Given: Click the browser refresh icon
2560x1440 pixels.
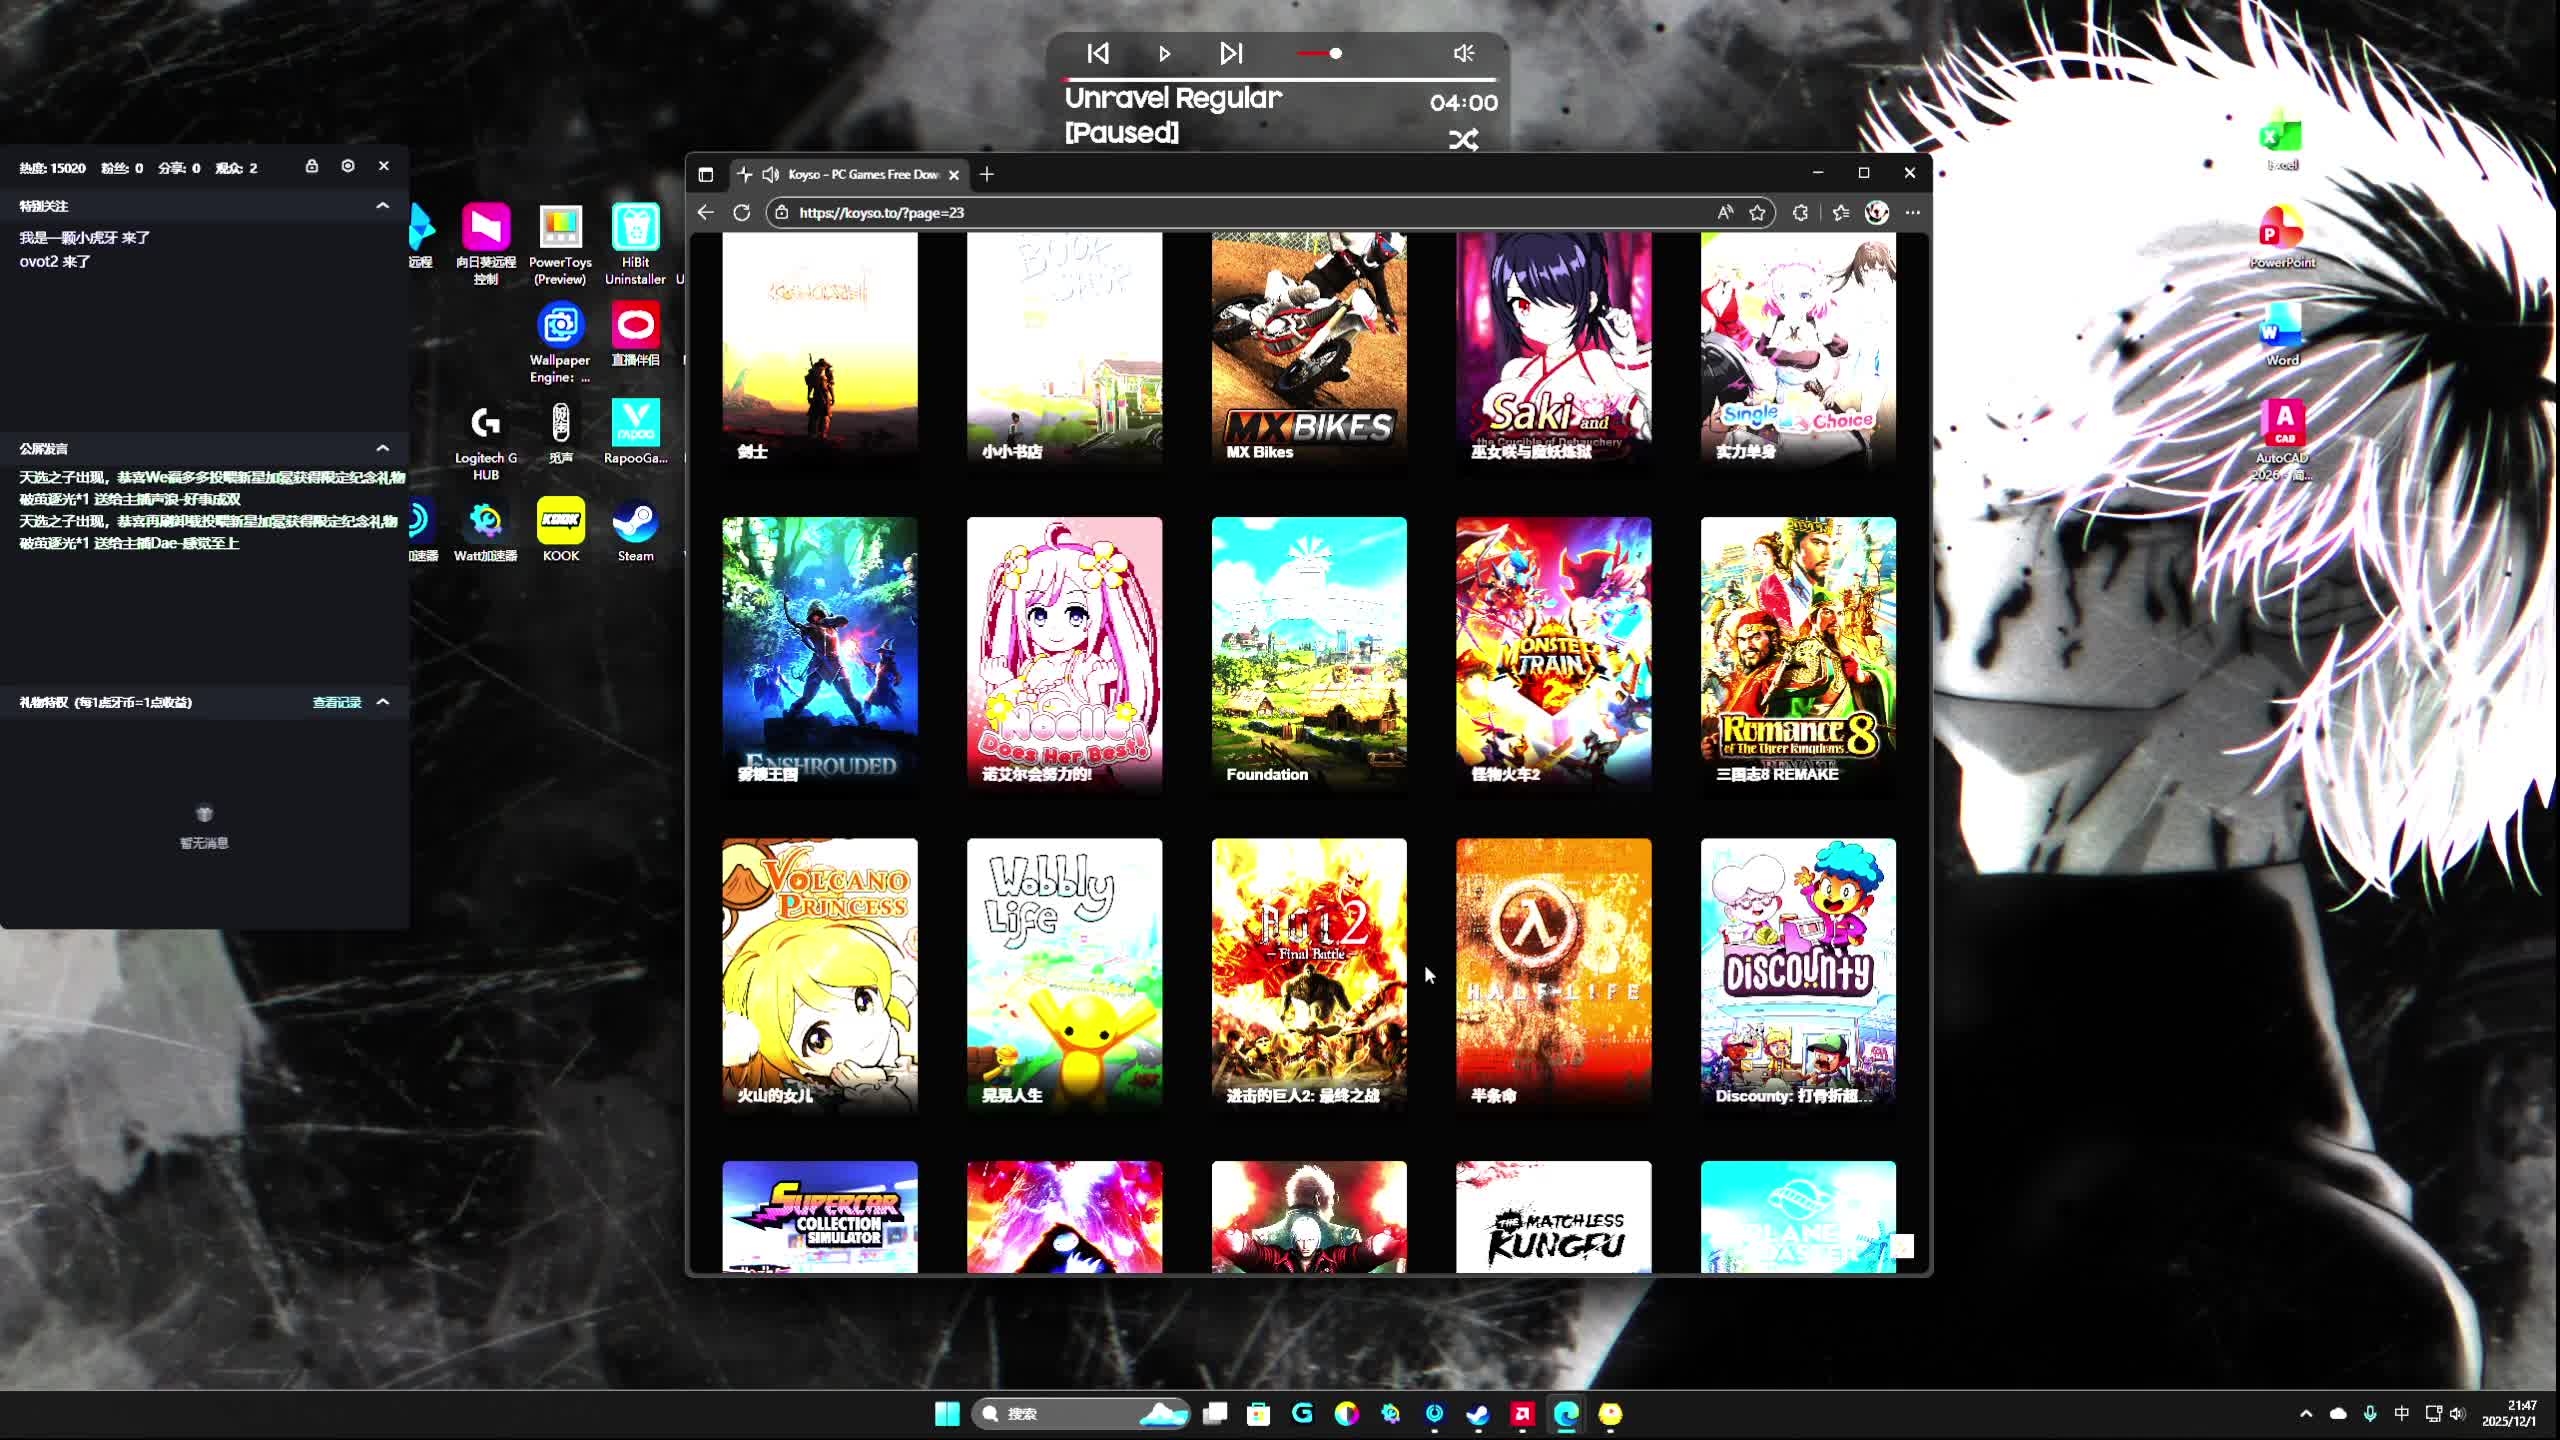Looking at the screenshot, I should [x=741, y=212].
